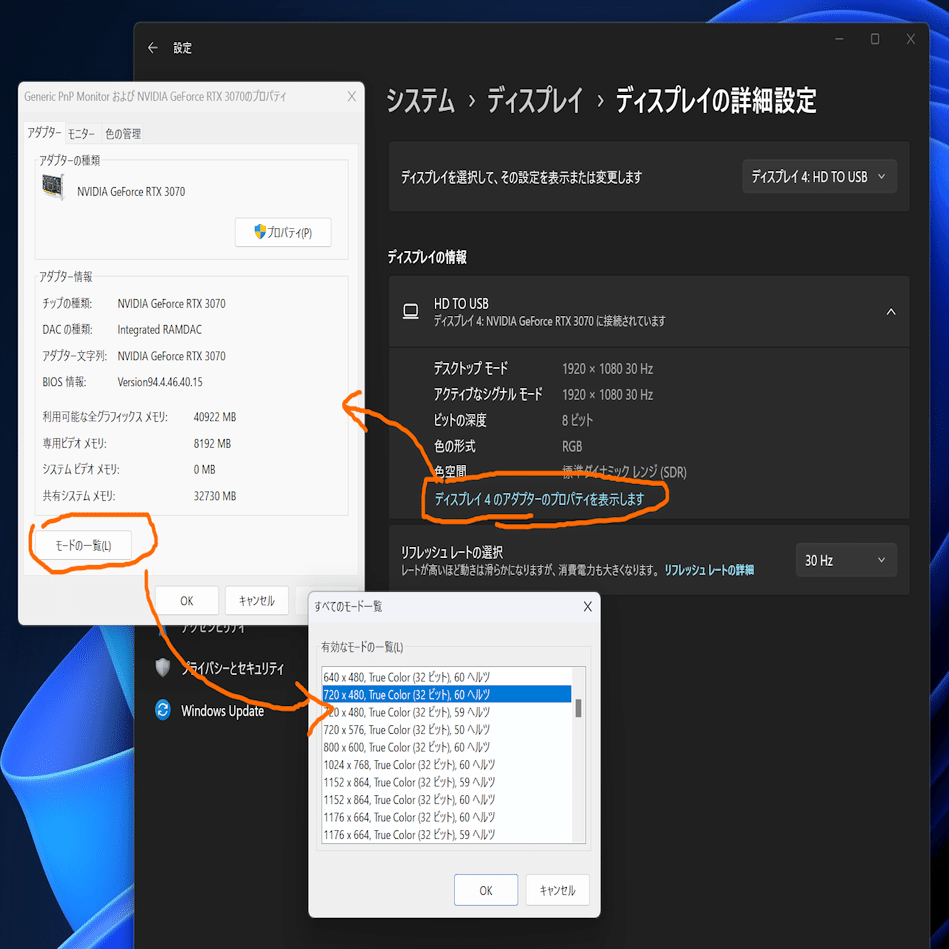Minimize the Settings window
The height and width of the screenshot is (949, 949).
(839, 39)
